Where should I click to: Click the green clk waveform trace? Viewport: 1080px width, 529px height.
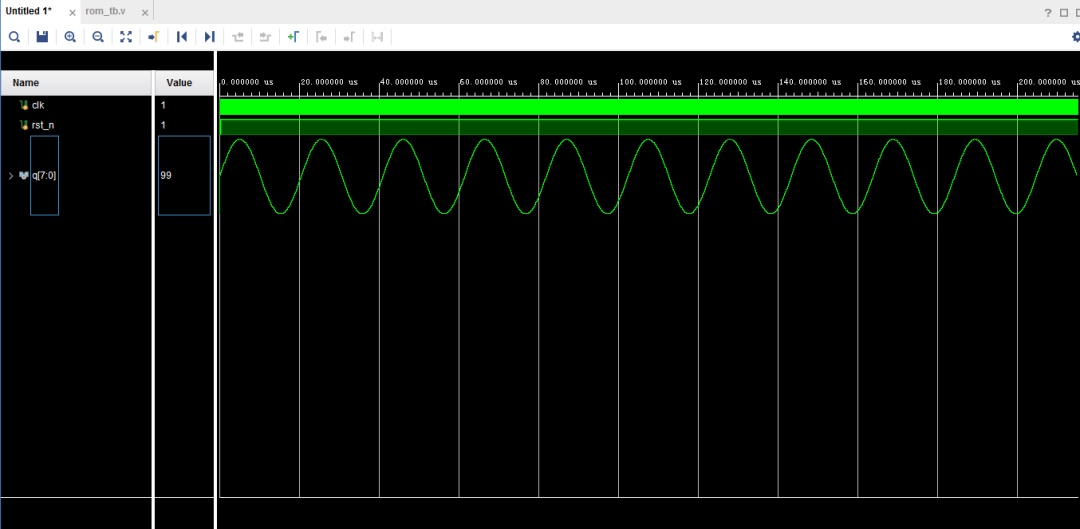649,107
